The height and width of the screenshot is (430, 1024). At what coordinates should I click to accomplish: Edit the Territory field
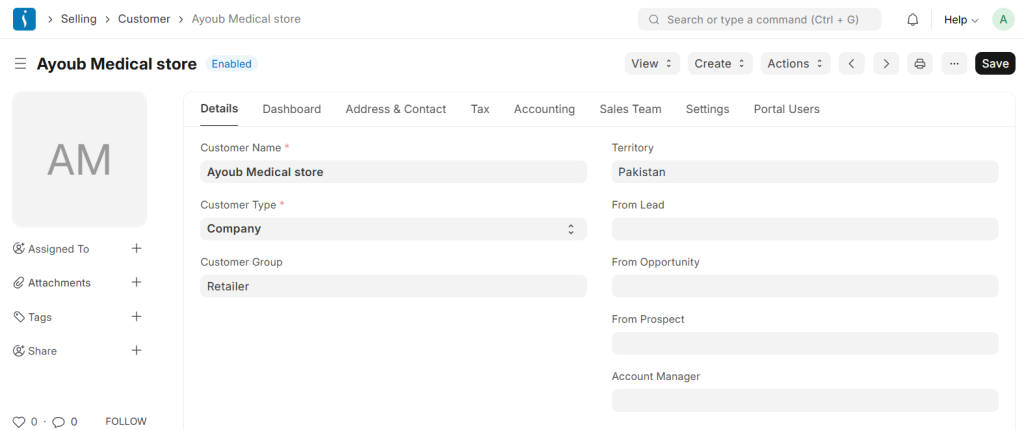click(805, 172)
